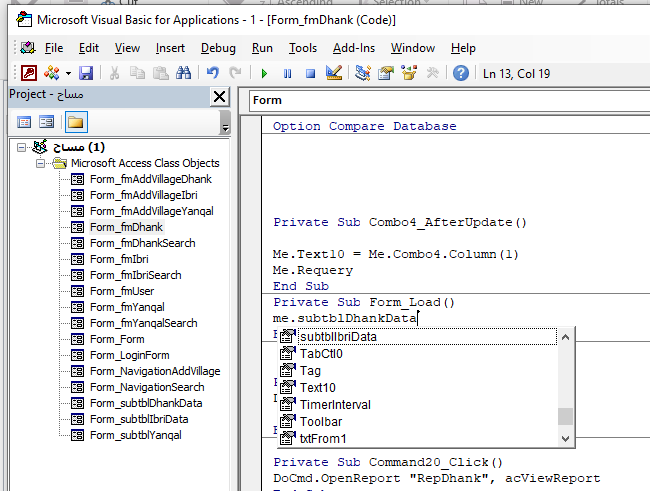
Task: Click the Paste clipboard icon
Action: pyautogui.click(x=160, y=73)
